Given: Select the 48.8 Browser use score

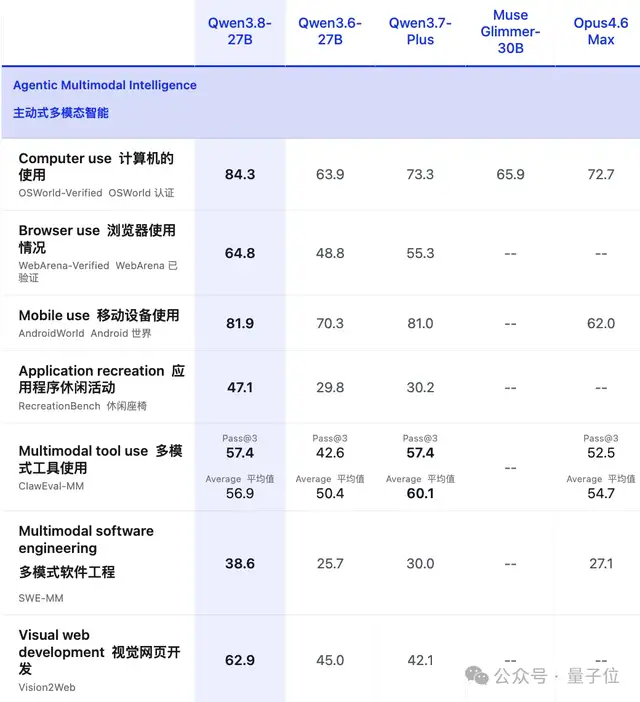Looking at the screenshot, I should (330, 253).
